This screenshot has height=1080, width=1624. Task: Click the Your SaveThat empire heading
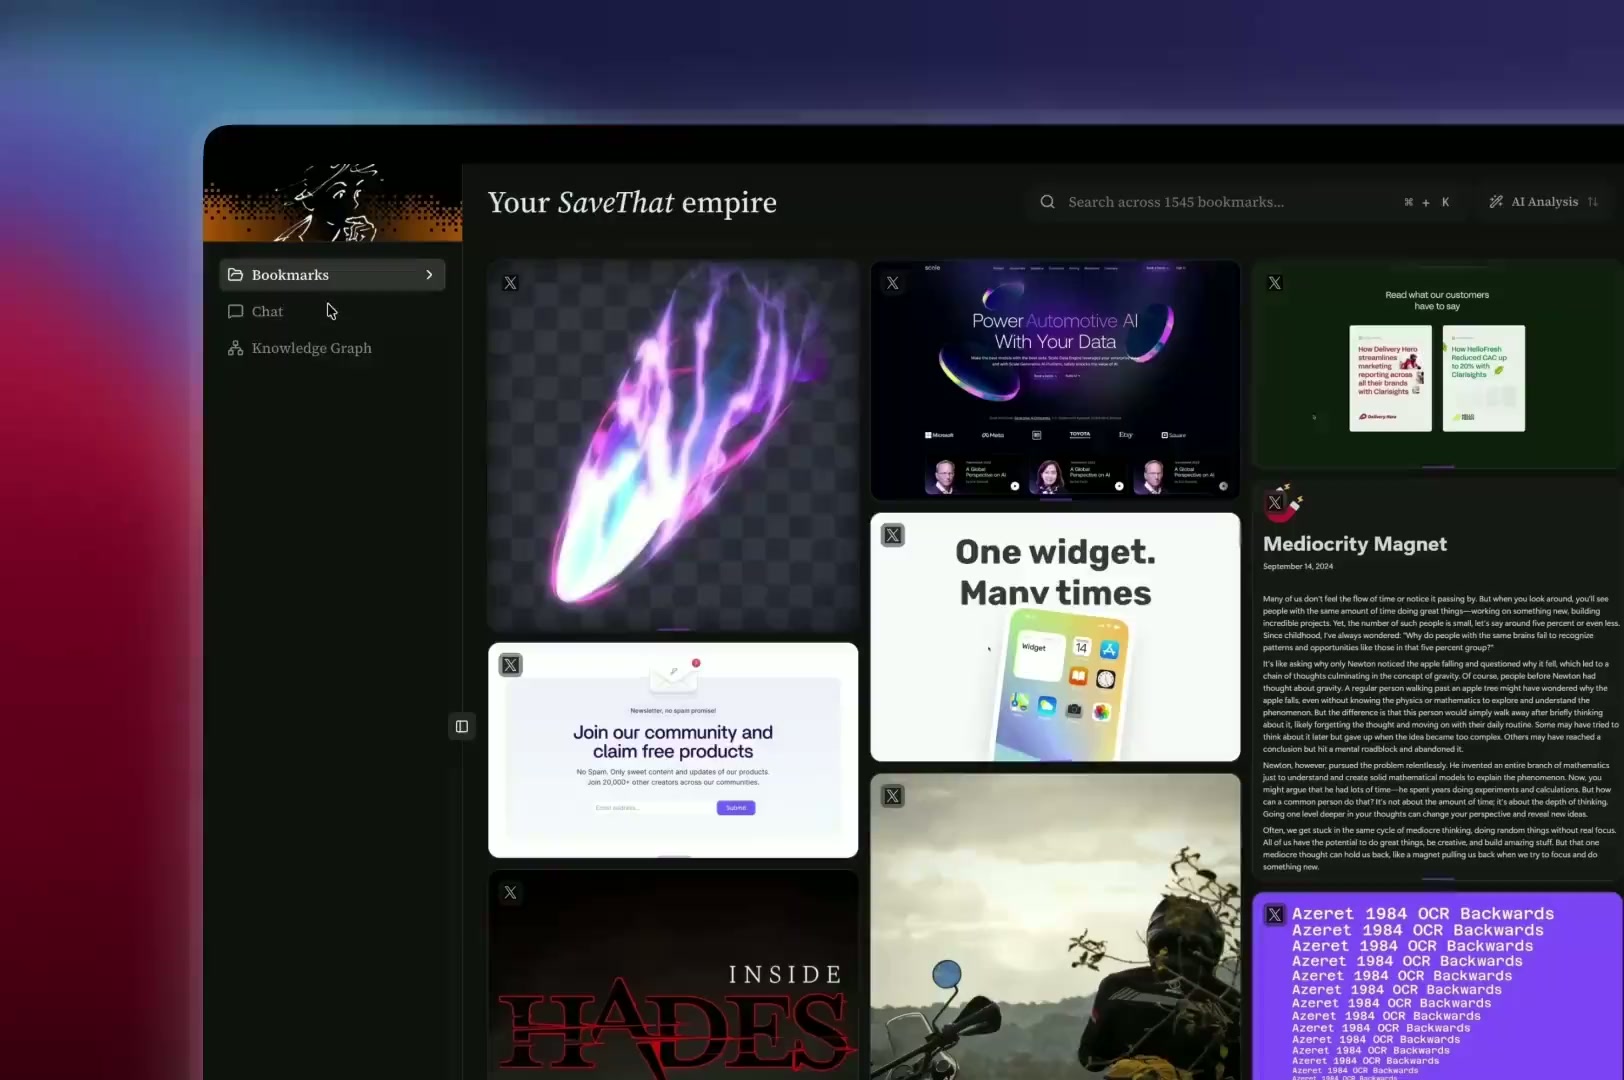pyautogui.click(x=632, y=202)
